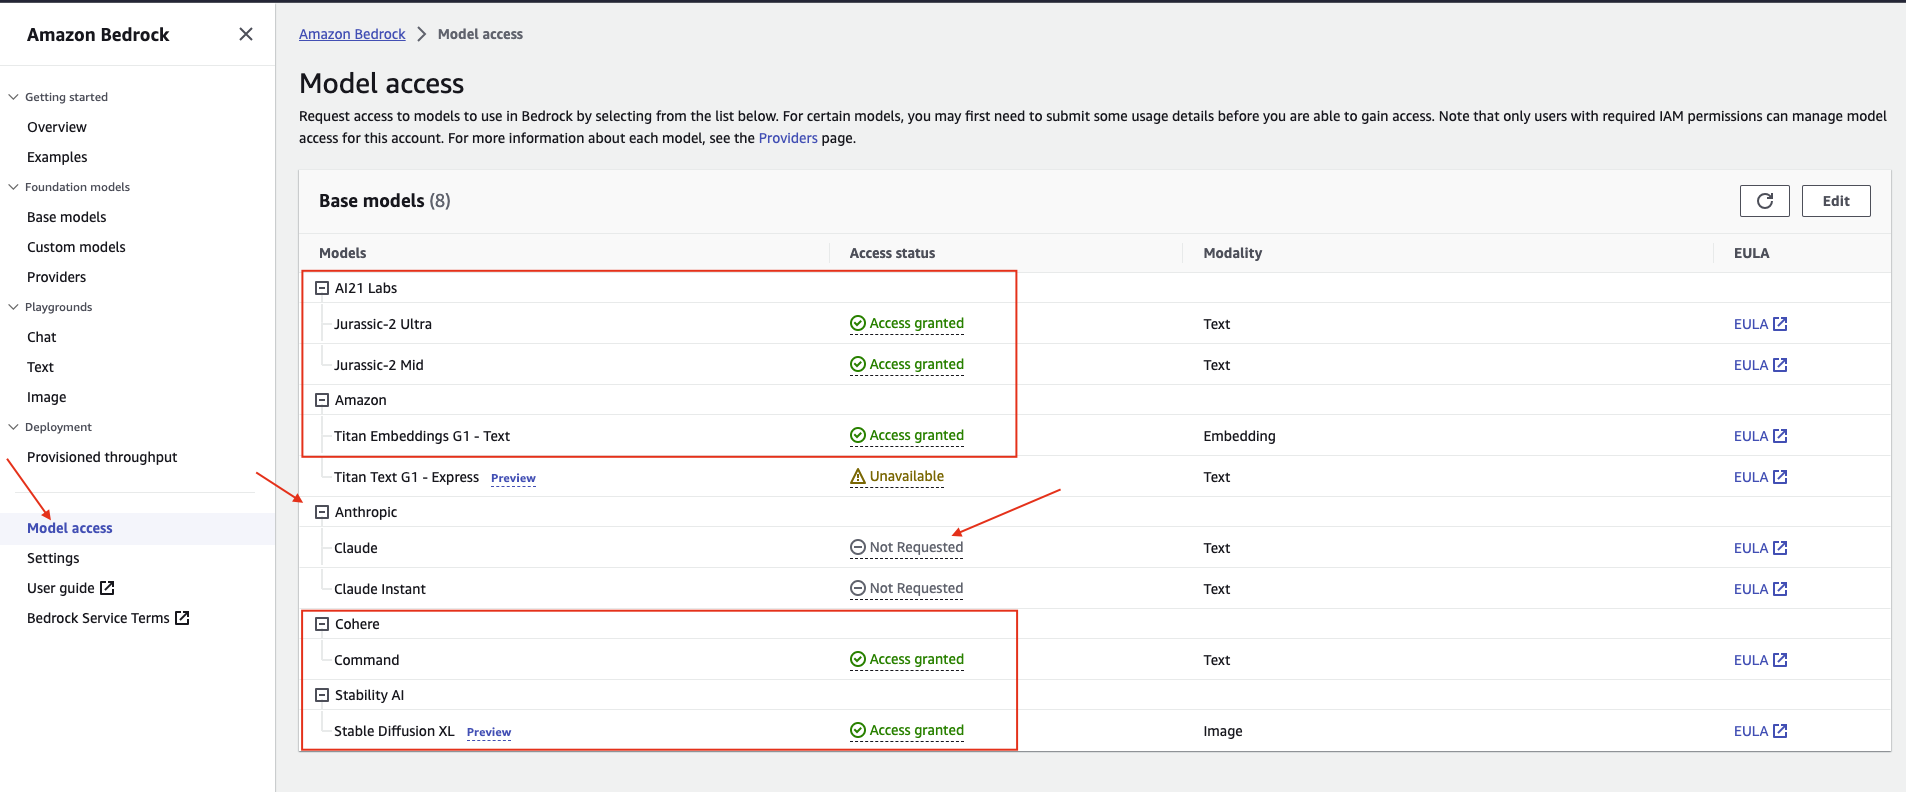Collapse the AI21 Labs model group
1906x792 pixels.
(x=322, y=288)
